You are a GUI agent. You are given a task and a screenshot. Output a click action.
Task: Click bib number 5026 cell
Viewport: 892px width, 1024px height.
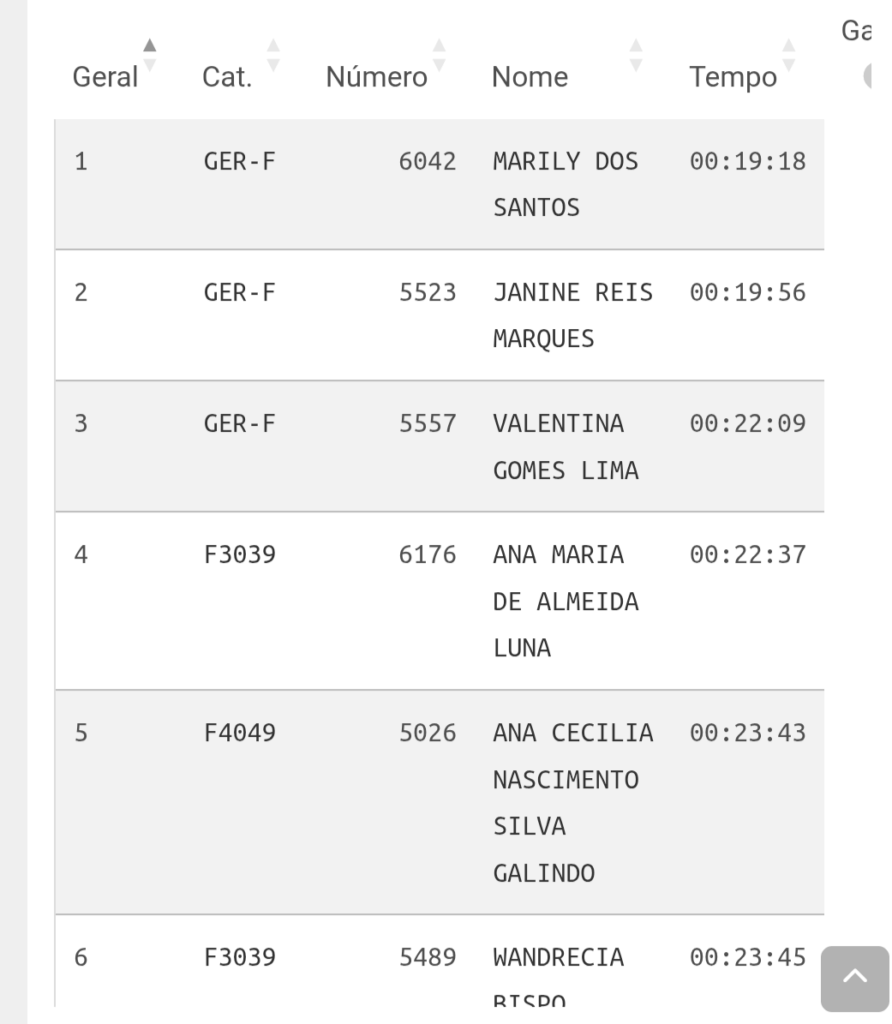click(x=427, y=733)
